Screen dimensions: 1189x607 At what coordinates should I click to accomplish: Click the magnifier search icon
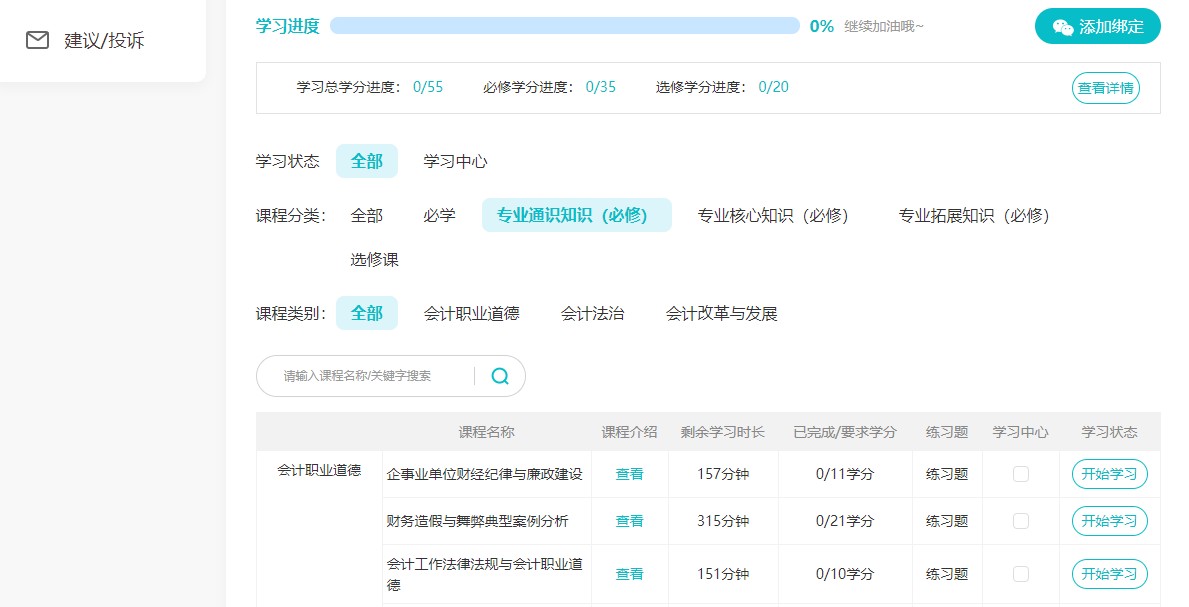click(x=500, y=376)
